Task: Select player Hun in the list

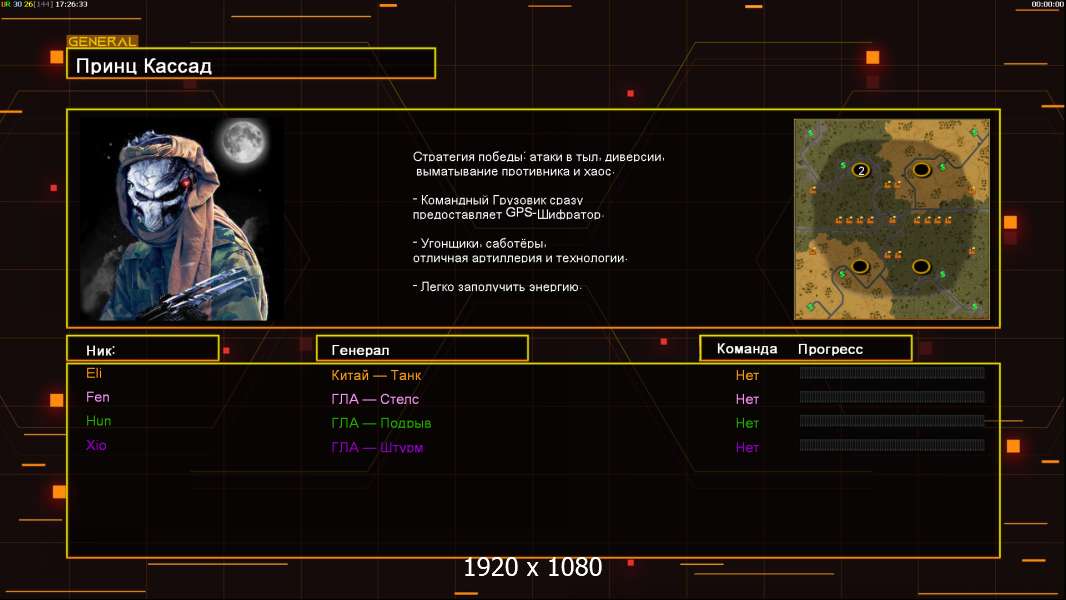Action: pyautogui.click(x=99, y=421)
